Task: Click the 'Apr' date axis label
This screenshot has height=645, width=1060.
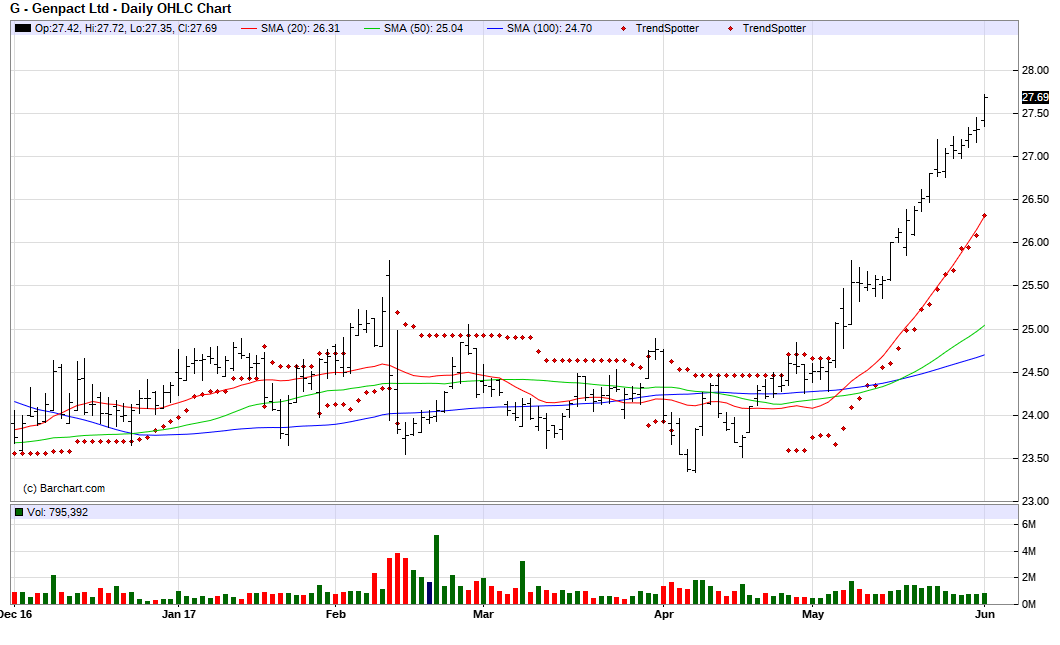Action: 664,614
